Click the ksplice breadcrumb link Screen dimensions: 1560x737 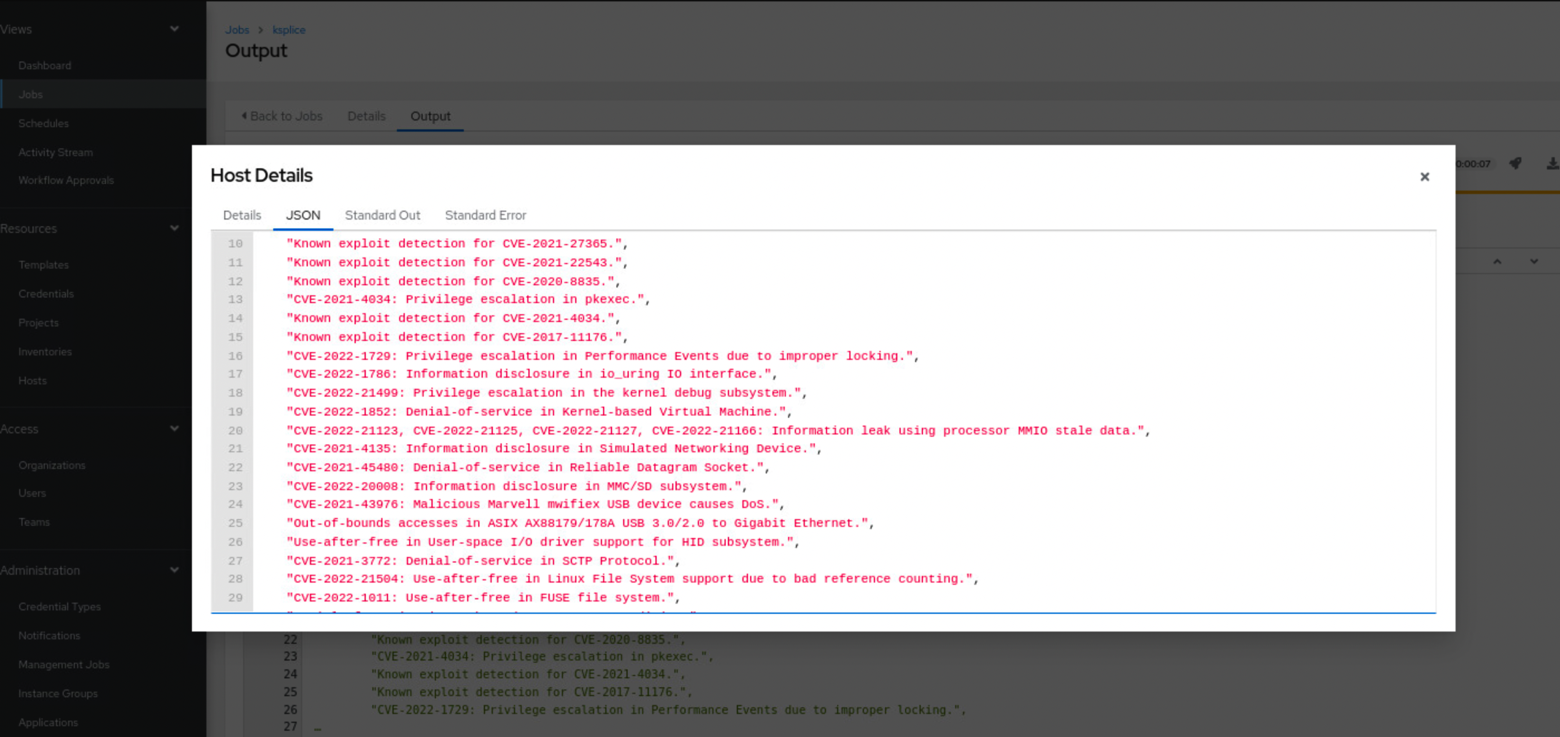[289, 30]
